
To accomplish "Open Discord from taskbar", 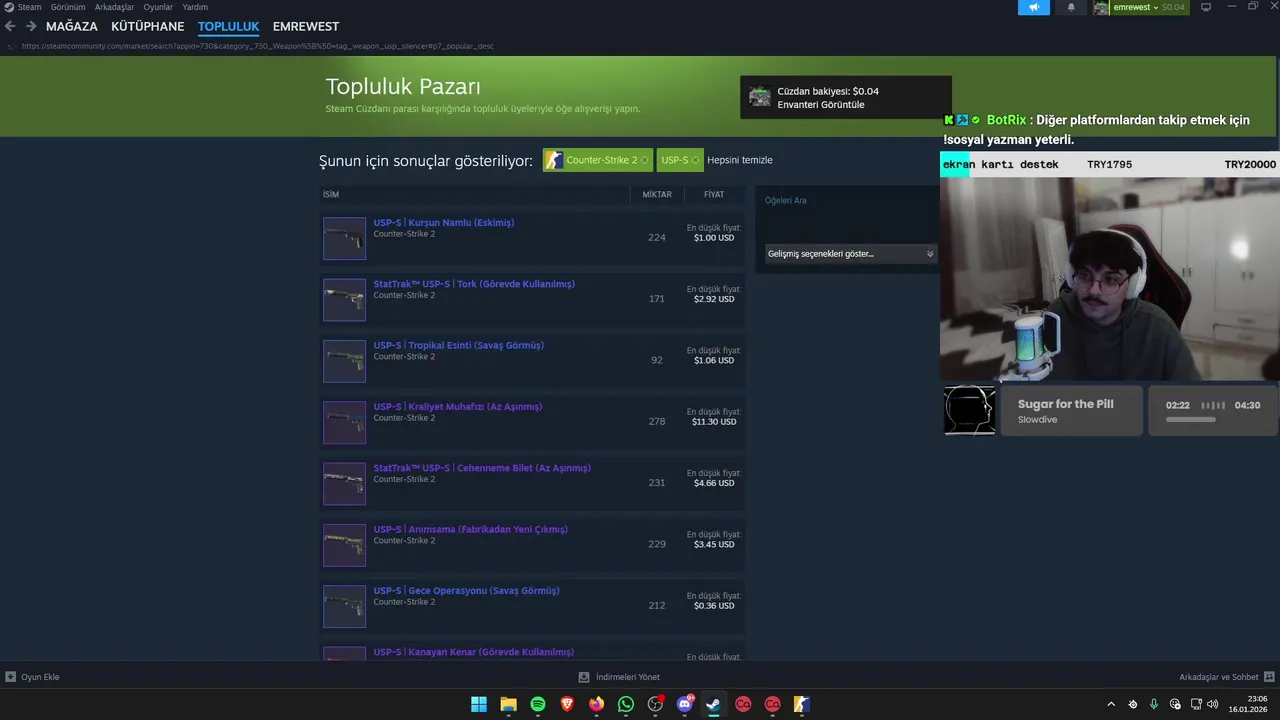I will 685,704.
